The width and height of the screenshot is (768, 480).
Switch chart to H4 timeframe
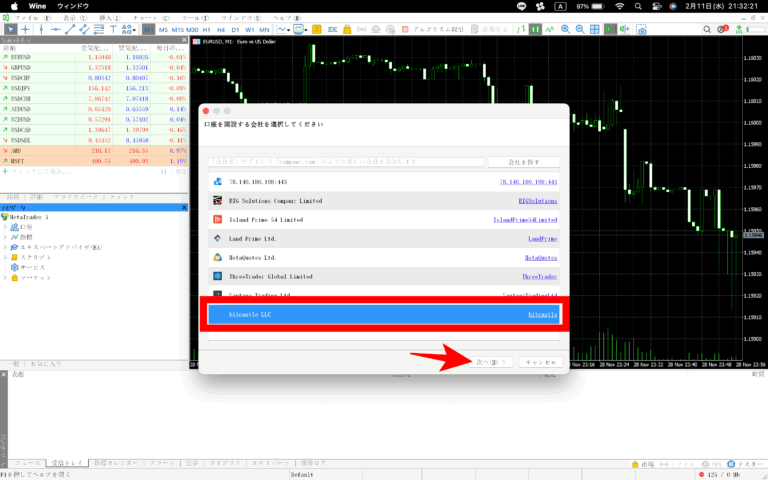tap(222, 30)
